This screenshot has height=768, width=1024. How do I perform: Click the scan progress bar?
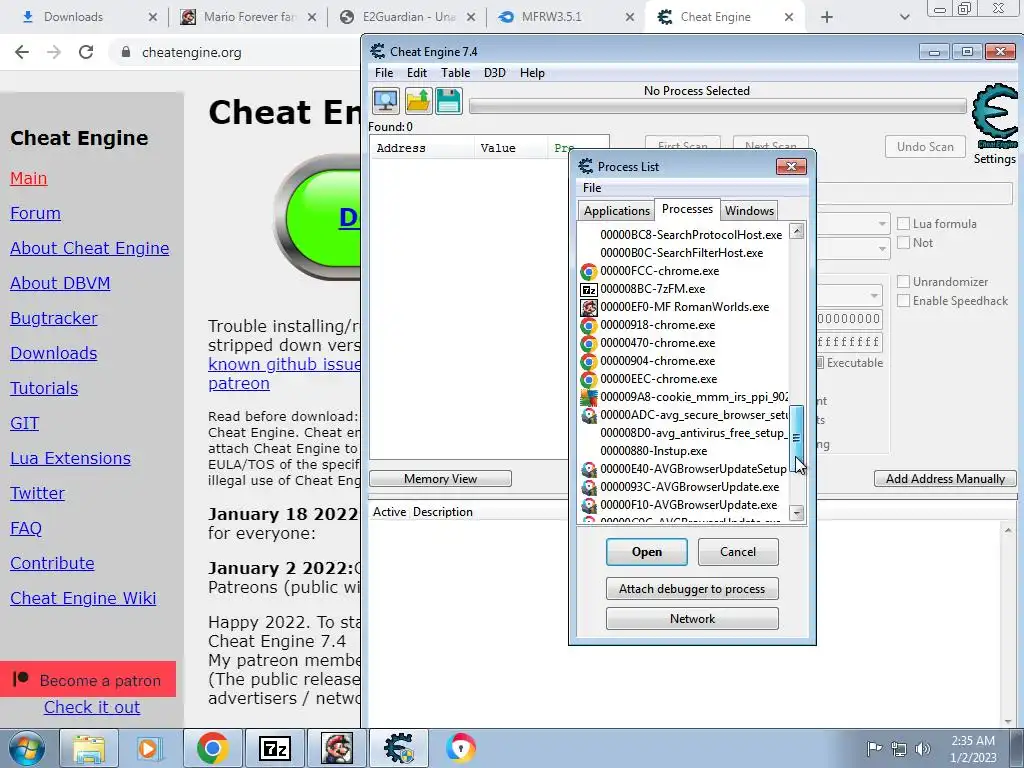pyautogui.click(x=717, y=106)
